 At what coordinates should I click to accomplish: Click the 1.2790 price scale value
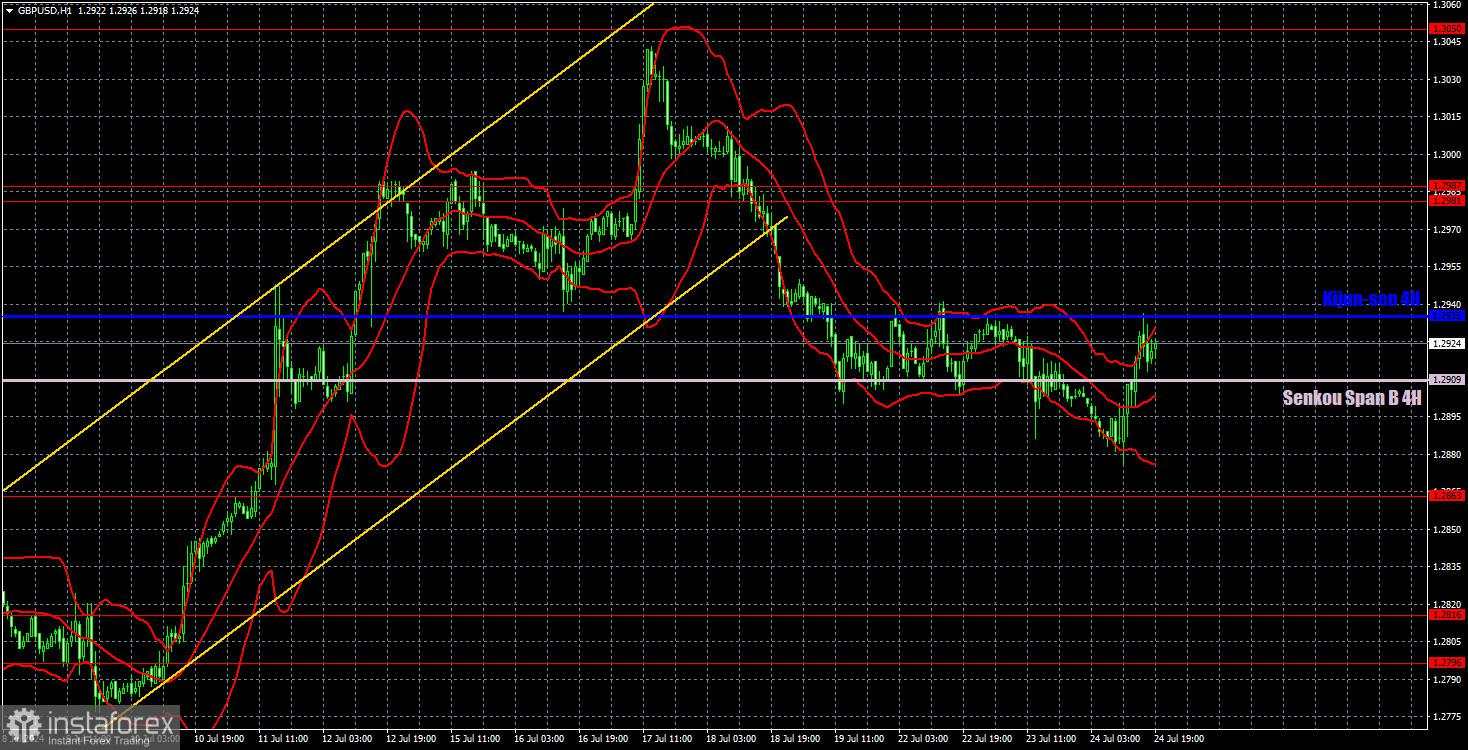coord(1447,679)
